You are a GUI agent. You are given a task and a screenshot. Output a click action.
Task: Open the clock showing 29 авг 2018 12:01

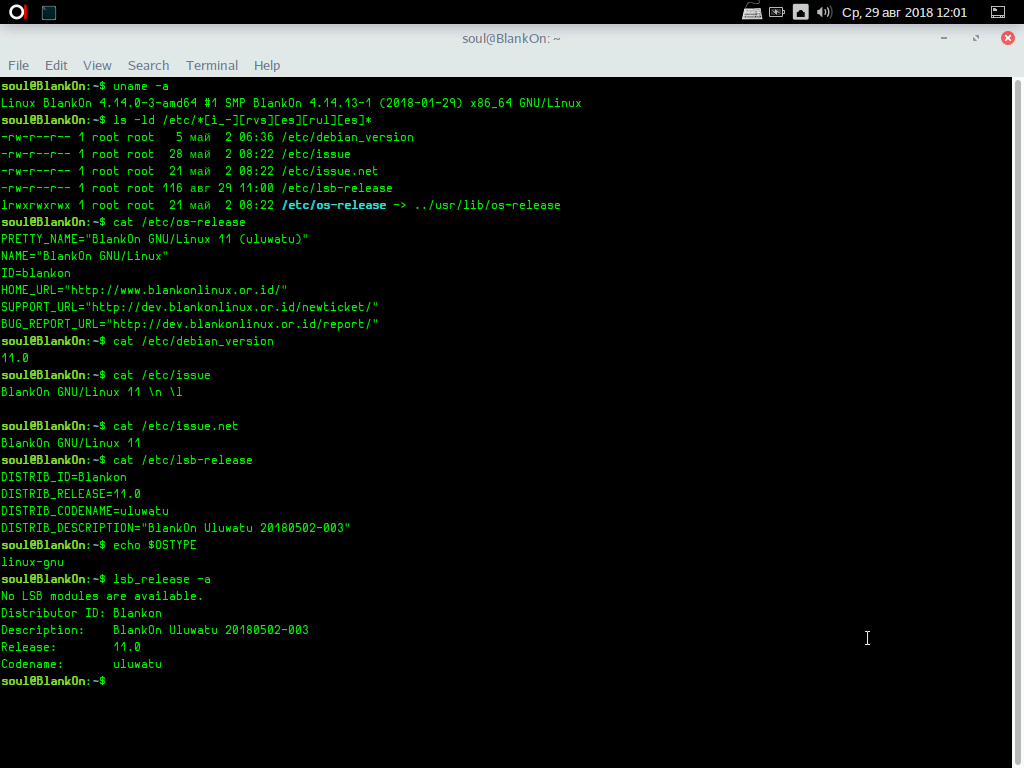904,12
